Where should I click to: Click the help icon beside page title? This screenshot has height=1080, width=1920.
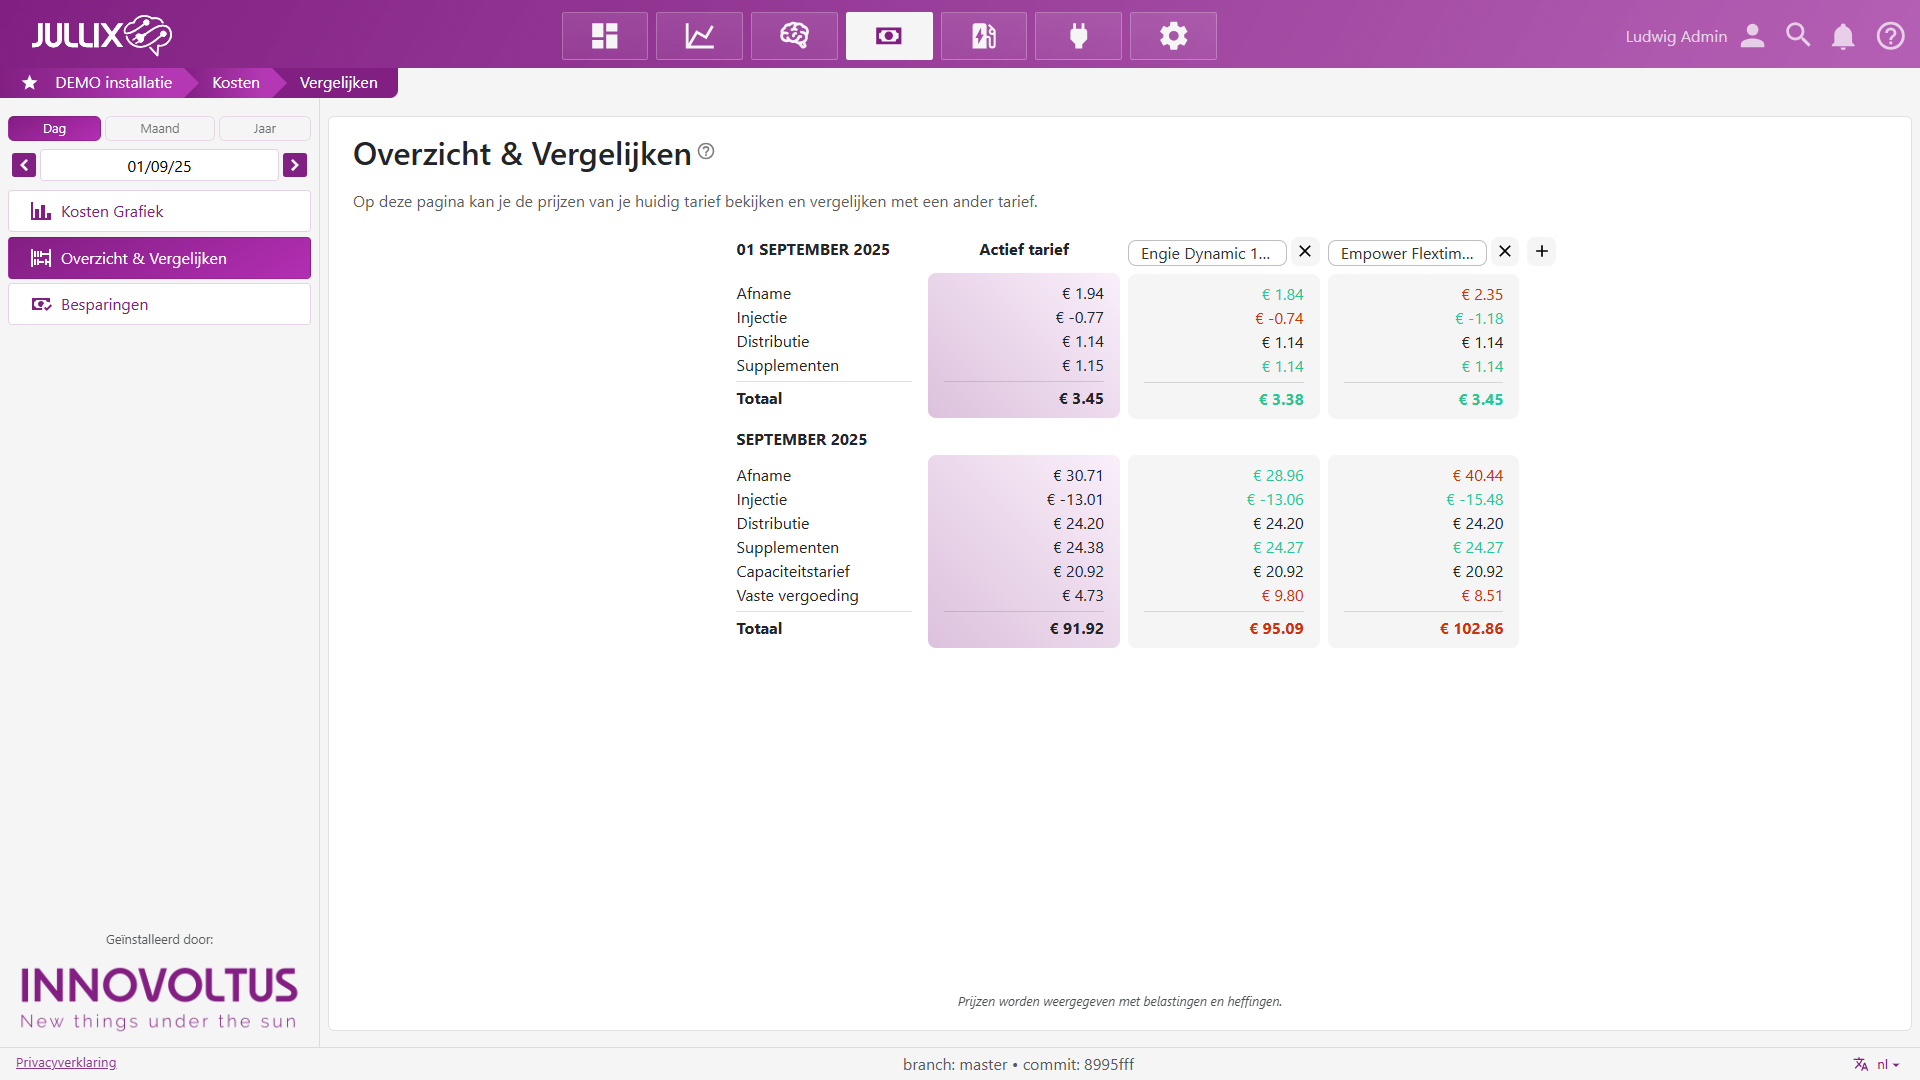pos(706,151)
